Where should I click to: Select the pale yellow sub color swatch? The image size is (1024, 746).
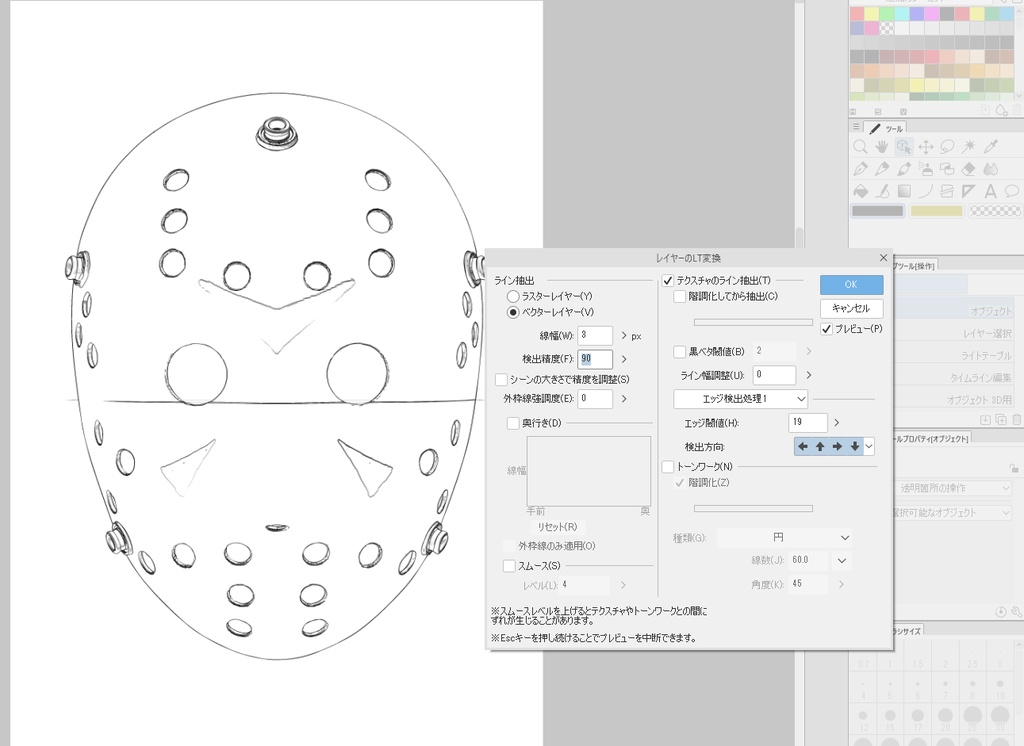click(x=936, y=210)
